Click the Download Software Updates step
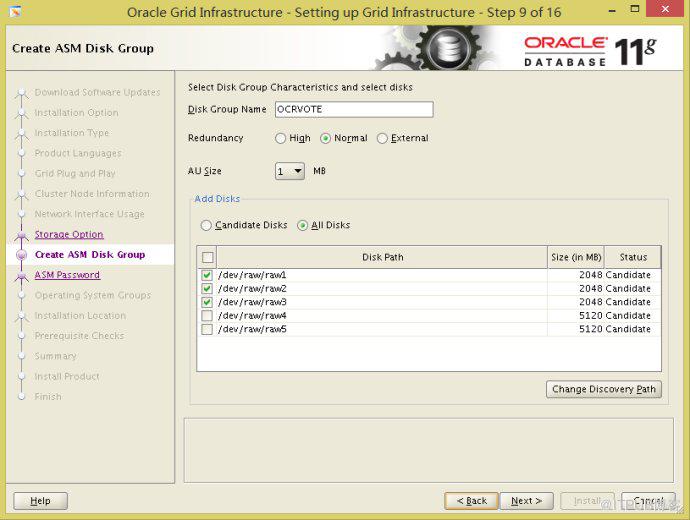Screen dimensions: 690x520 coord(97,92)
